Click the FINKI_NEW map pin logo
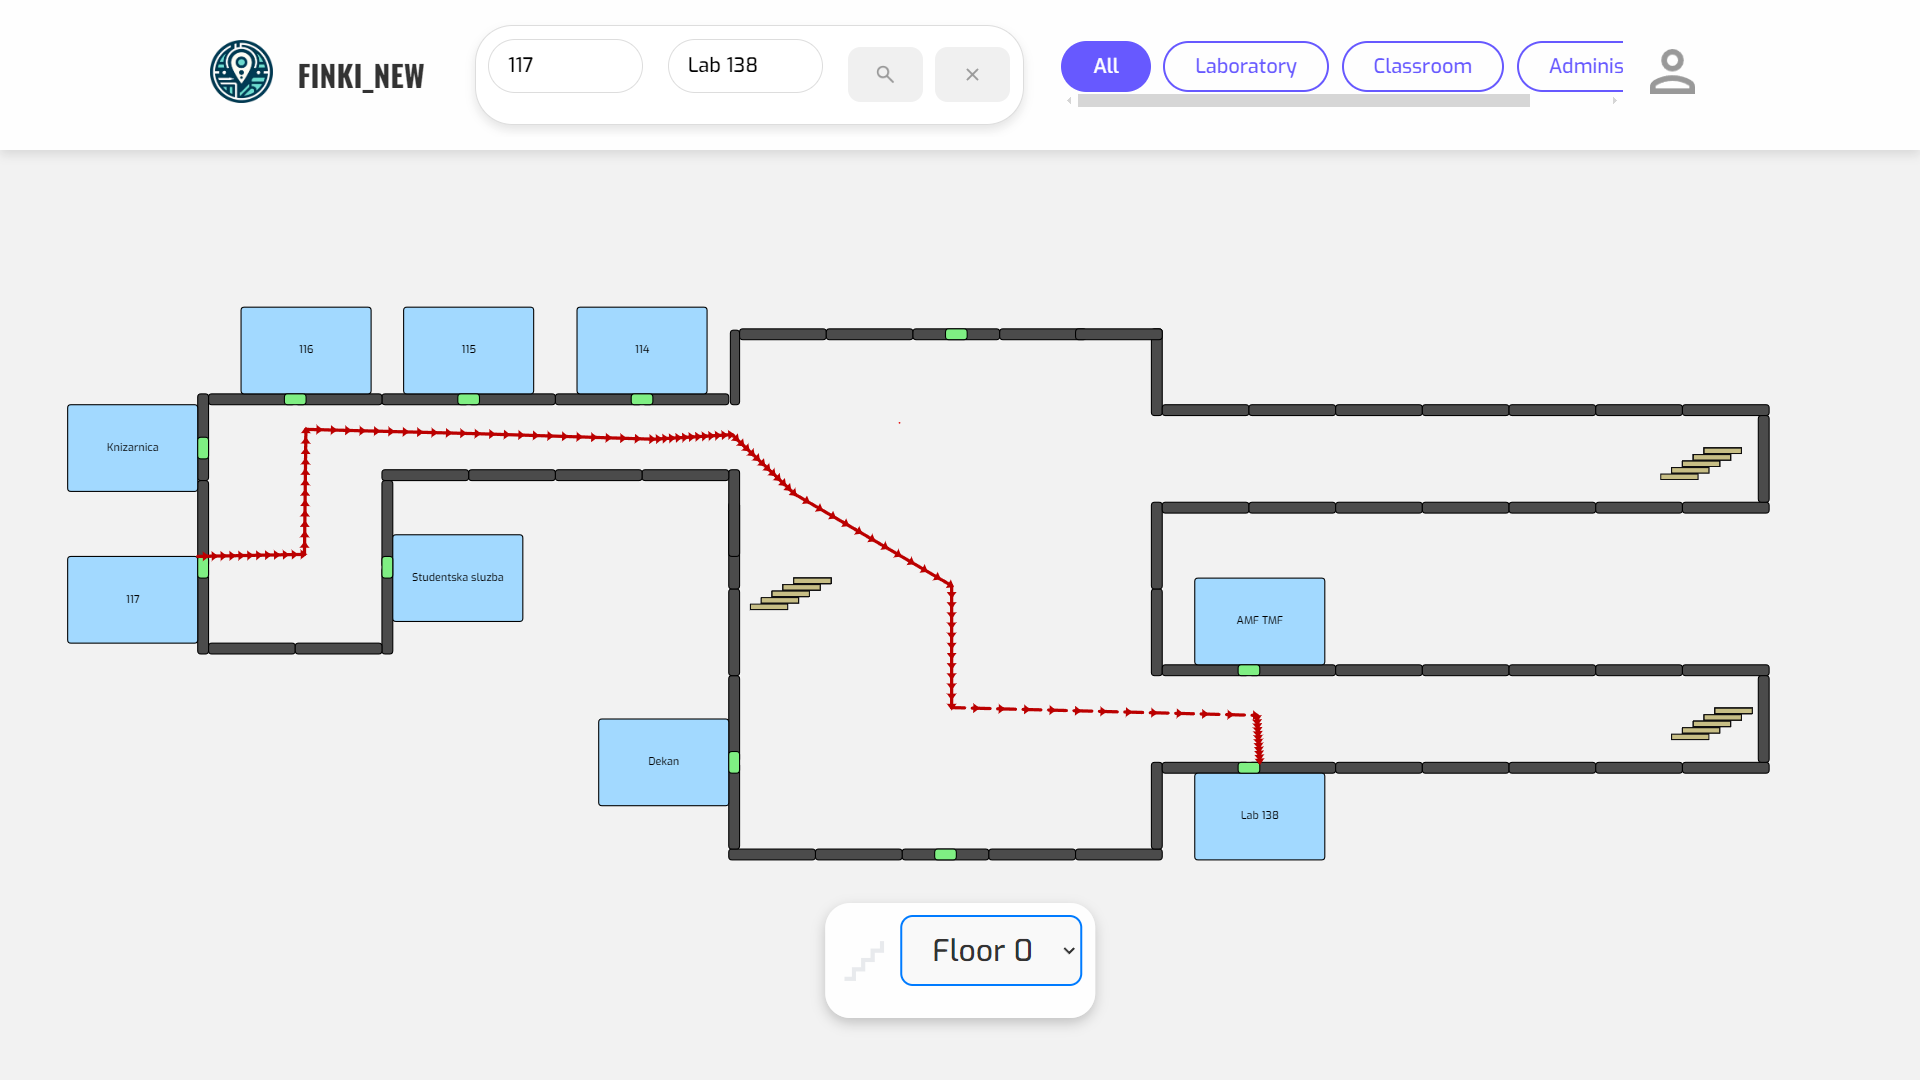 click(241, 72)
